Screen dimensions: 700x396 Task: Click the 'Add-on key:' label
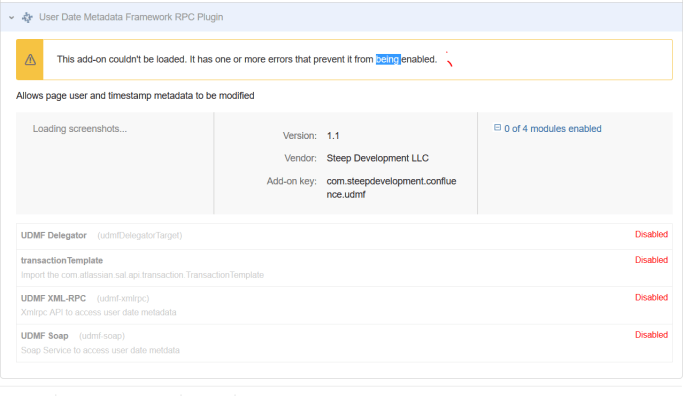292,181
